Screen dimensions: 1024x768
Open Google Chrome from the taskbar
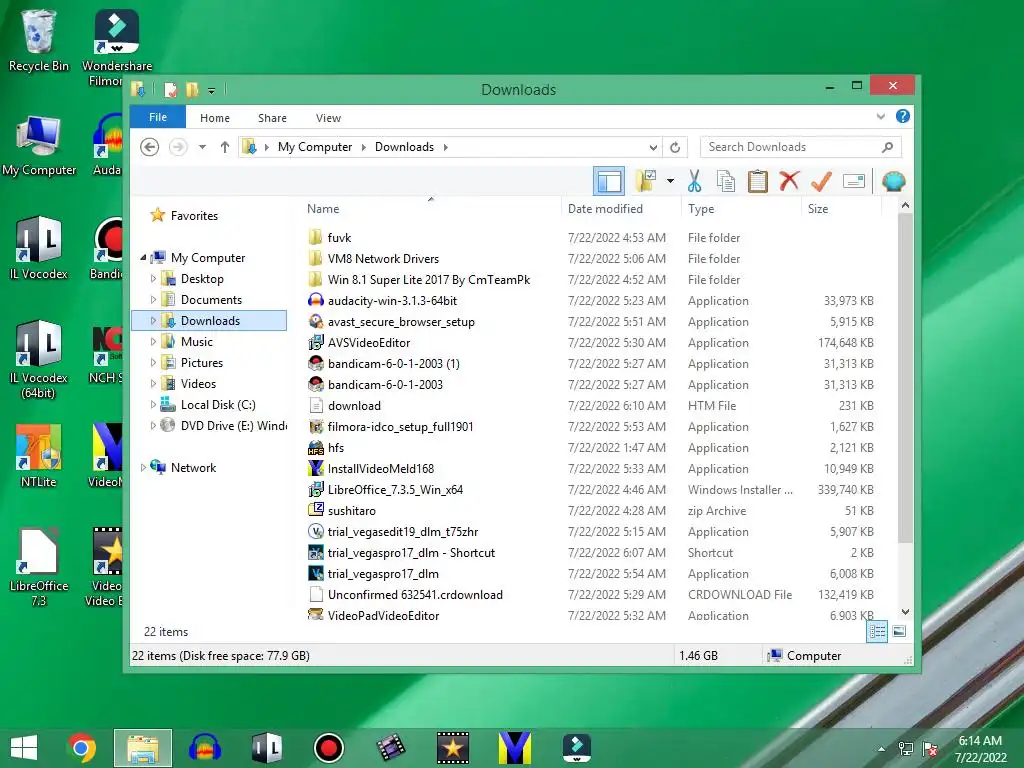pyautogui.click(x=82, y=748)
